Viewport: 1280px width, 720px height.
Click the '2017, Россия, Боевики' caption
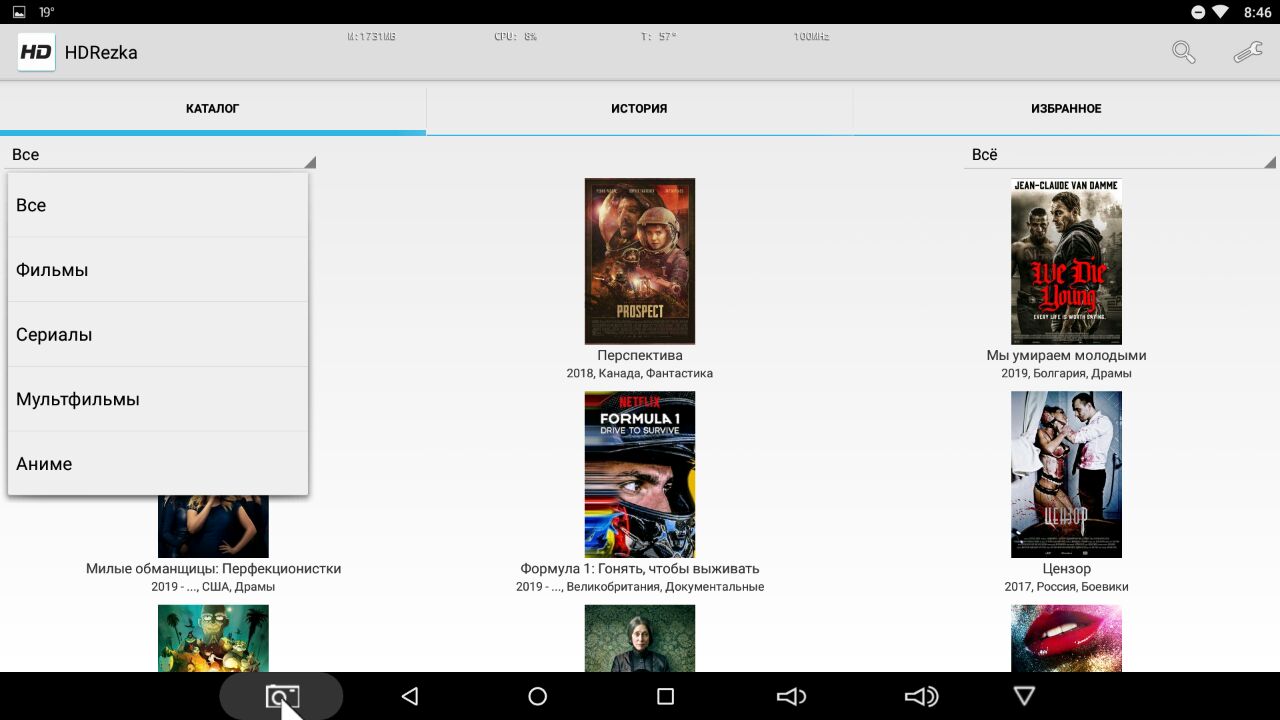(x=1066, y=587)
